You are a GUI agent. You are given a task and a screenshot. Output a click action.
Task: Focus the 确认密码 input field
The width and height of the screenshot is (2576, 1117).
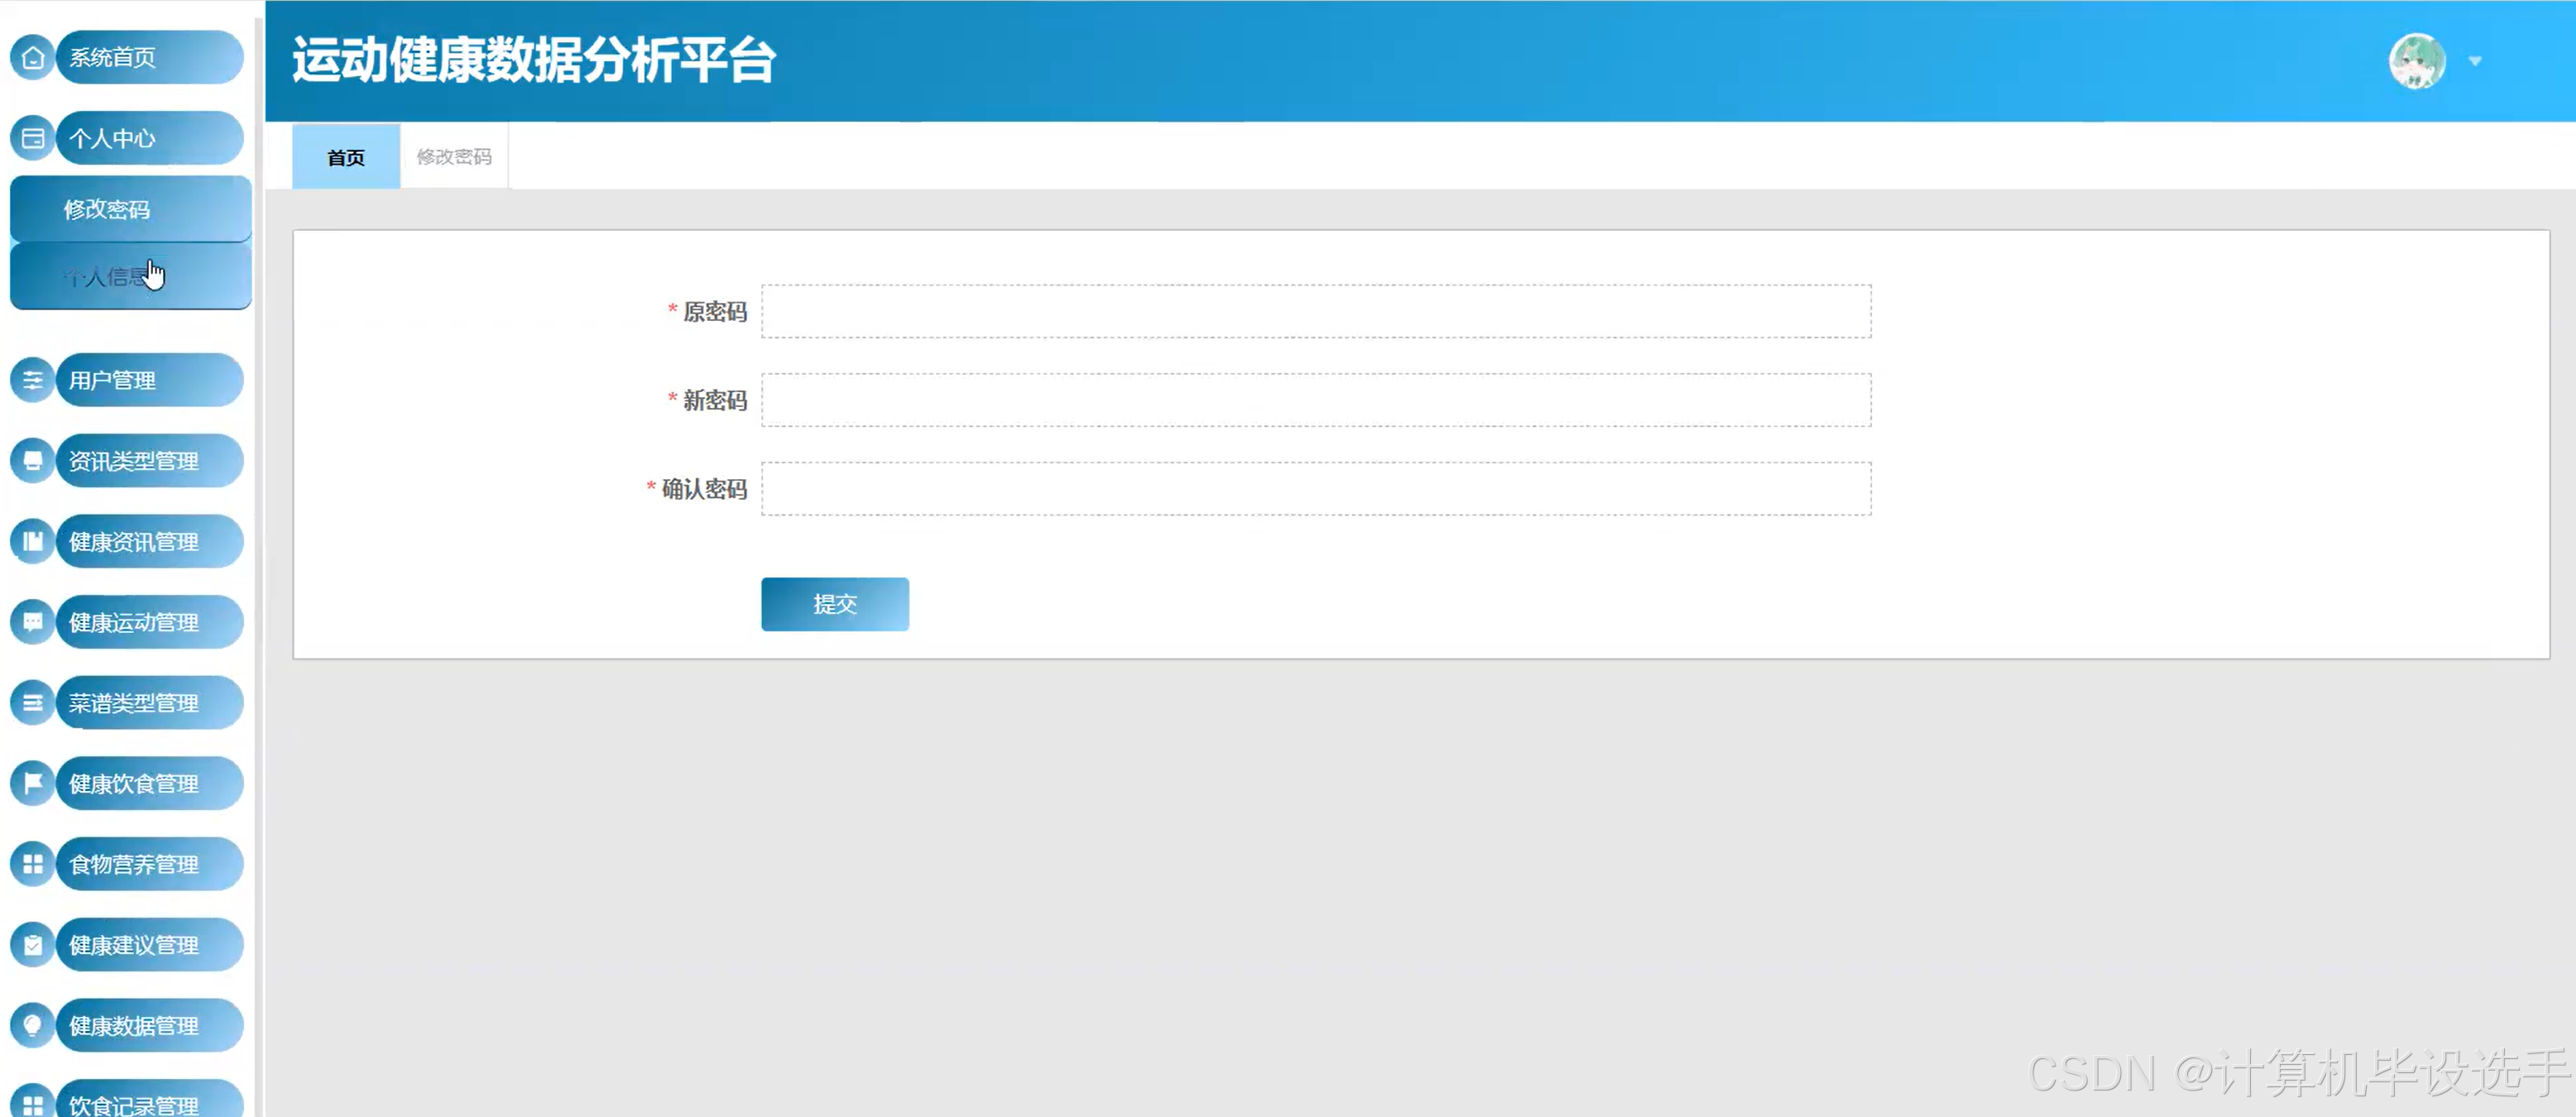pyautogui.click(x=1316, y=489)
